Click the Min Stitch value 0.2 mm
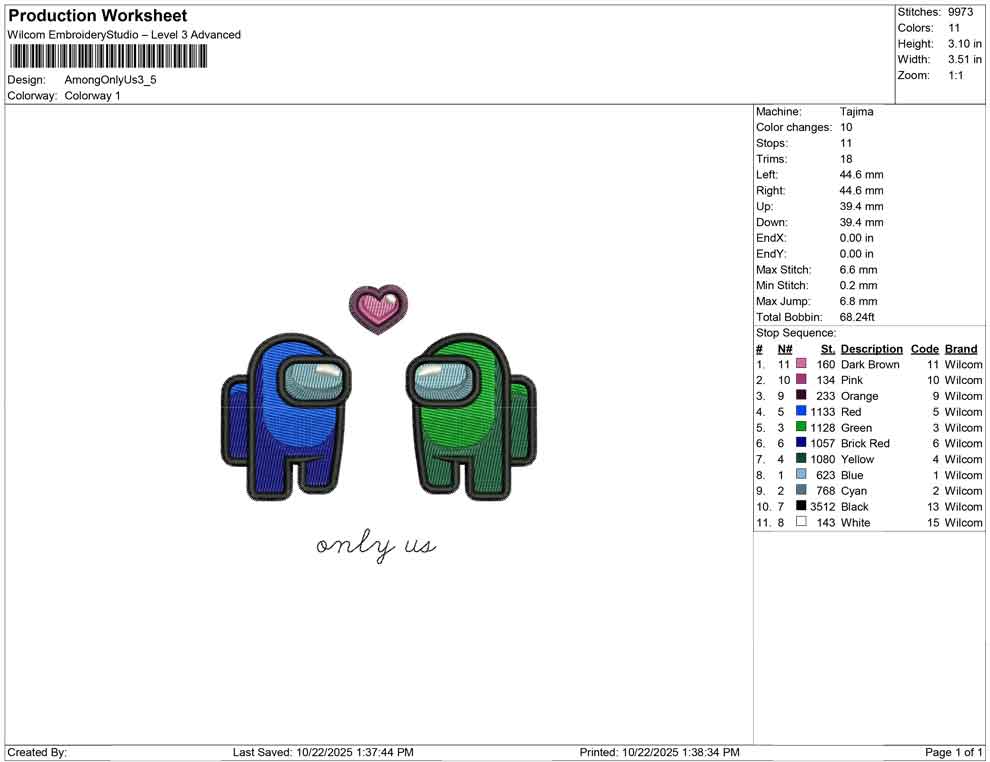Screen dimensions: 990x762 click(858, 285)
